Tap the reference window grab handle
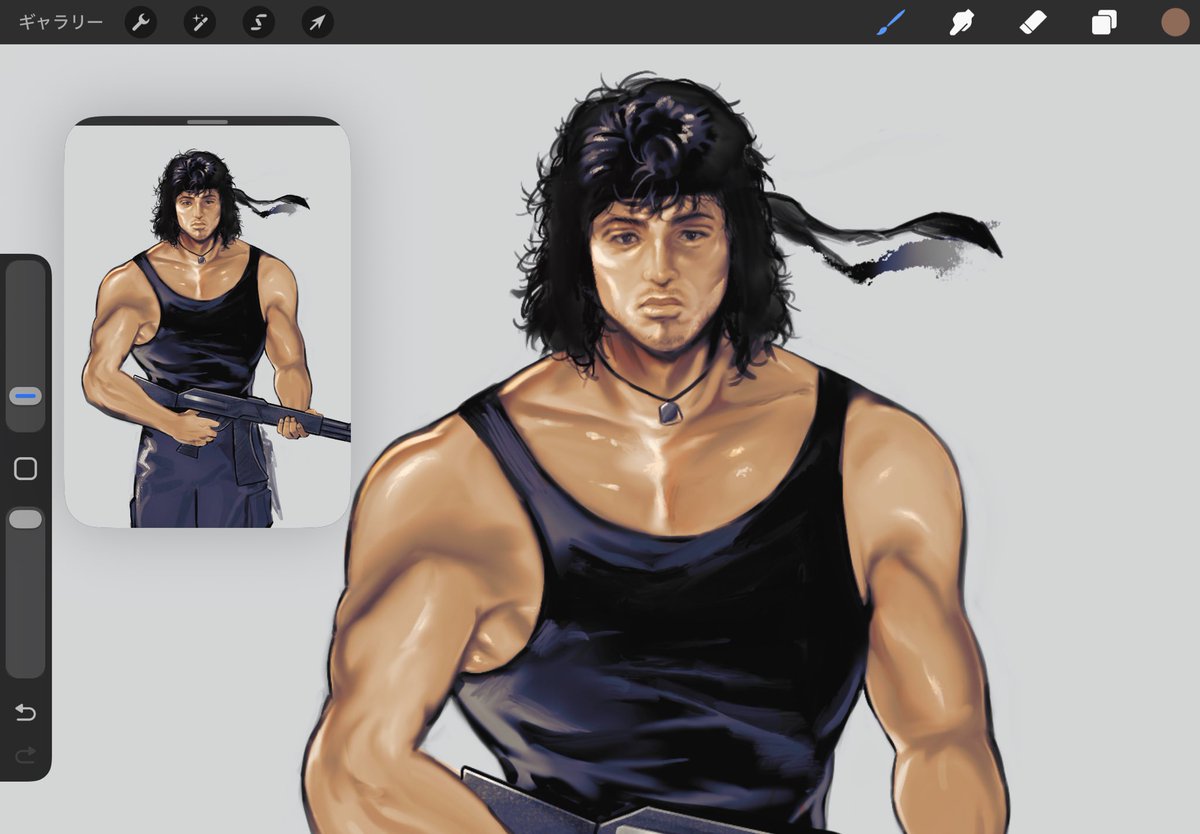The width and height of the screenshot is (1200, 834). pyautogui.click(x=207, y=122)
